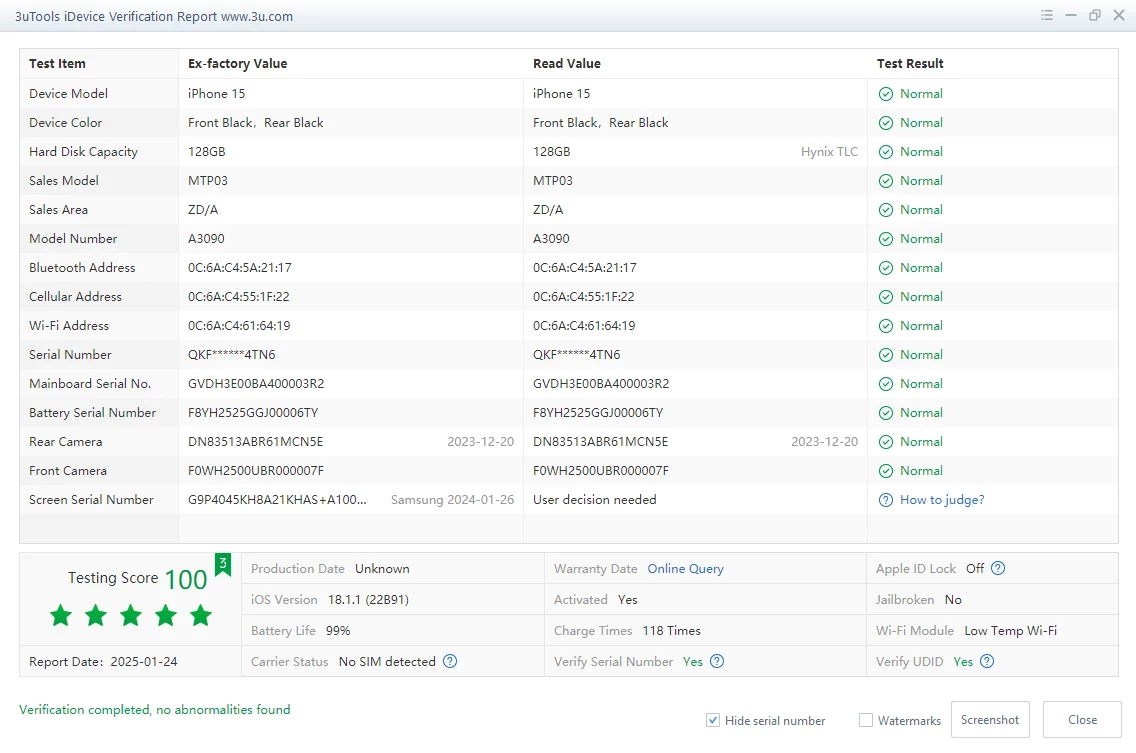Select the read Rear Camera date 2023-12-20
1136x753 pixels.
click(x=824, y=442)
